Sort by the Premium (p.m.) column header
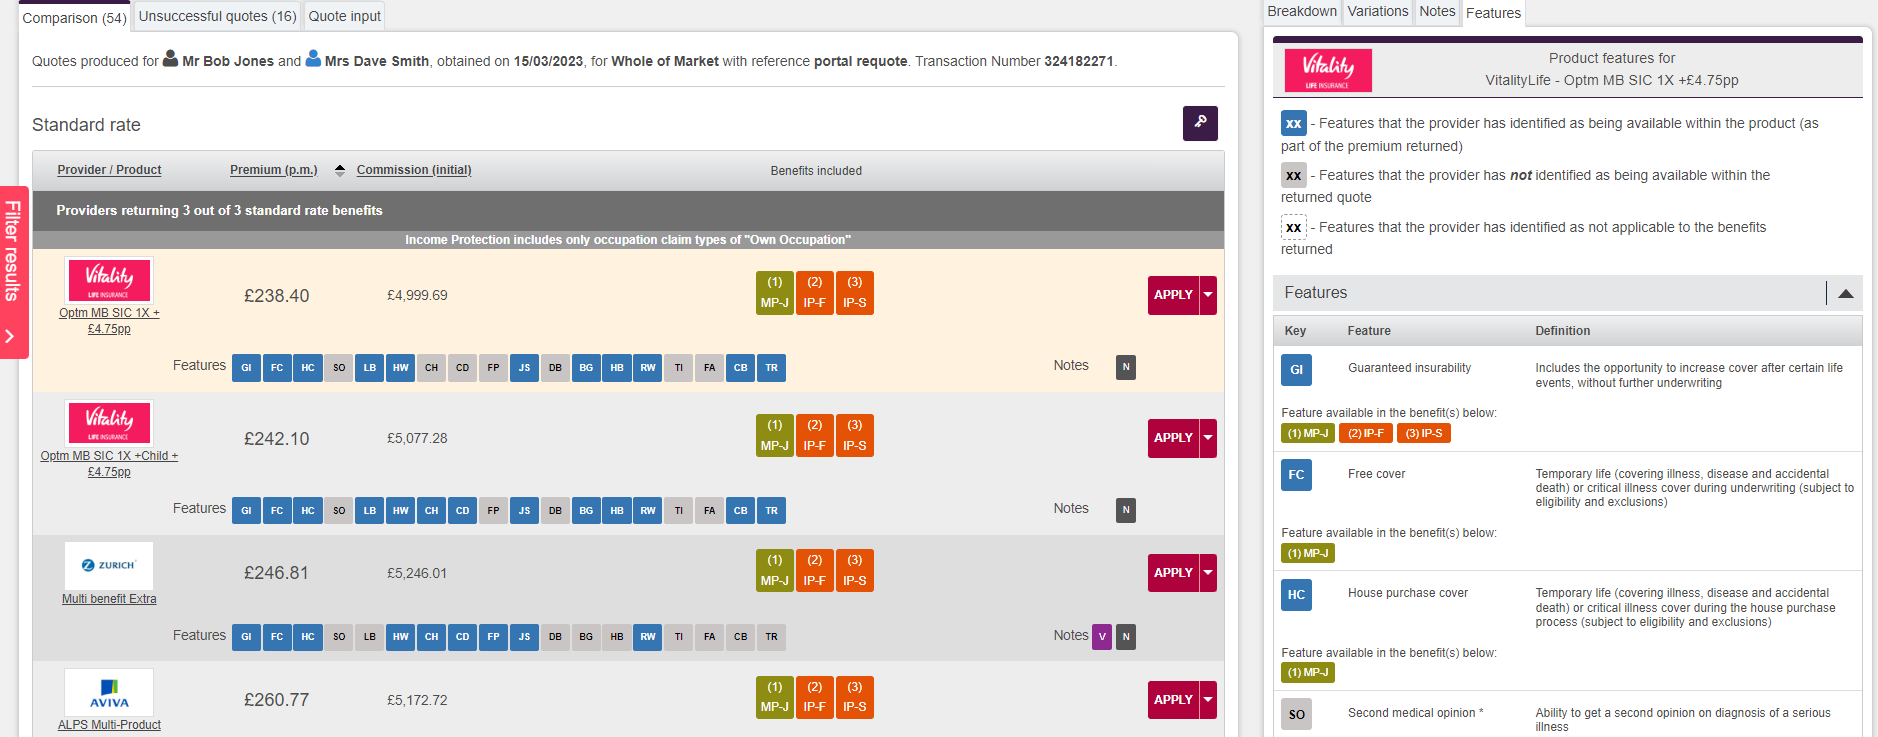Viewport: 1878px width, 737px height. tap(273, 170)
